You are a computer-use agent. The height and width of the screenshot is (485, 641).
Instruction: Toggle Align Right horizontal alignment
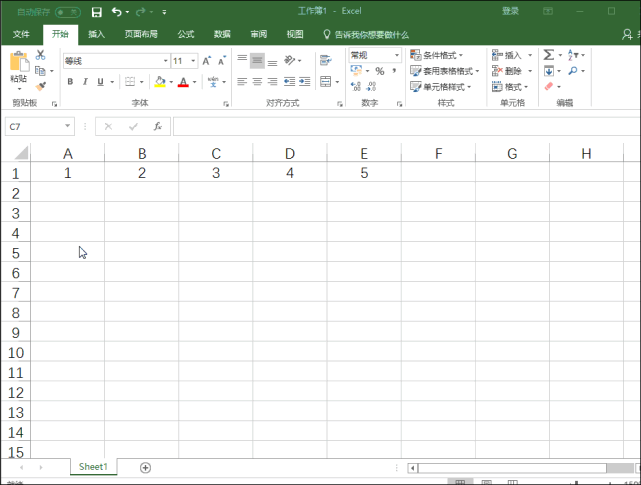tap(272, 82)
